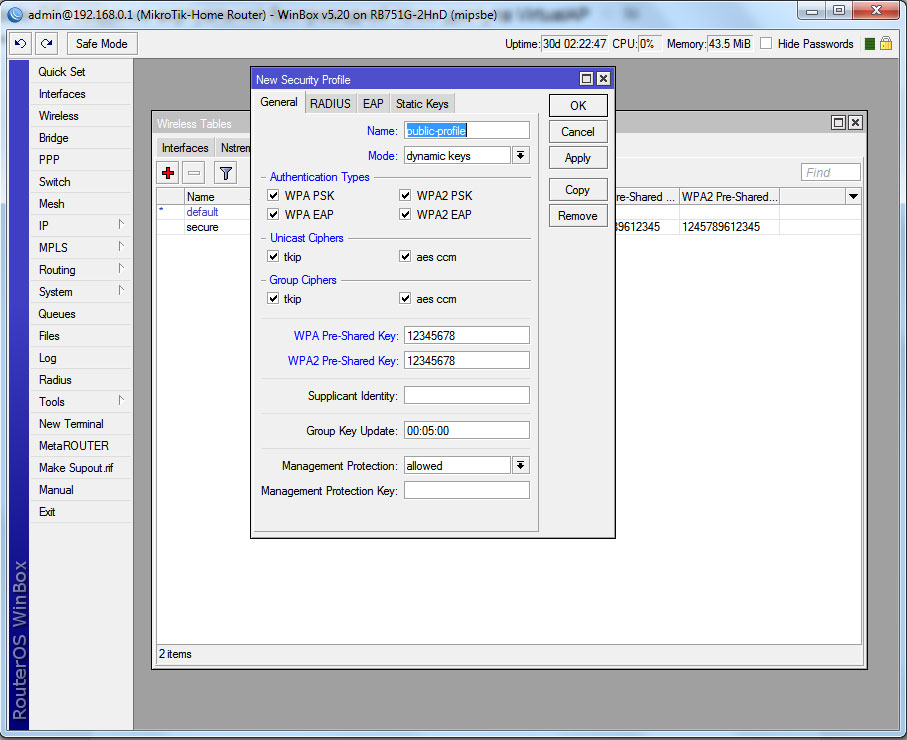Screen dimensions: 907x740
Task: Open the Static Keys tab
Action: [x=422, y=104]
